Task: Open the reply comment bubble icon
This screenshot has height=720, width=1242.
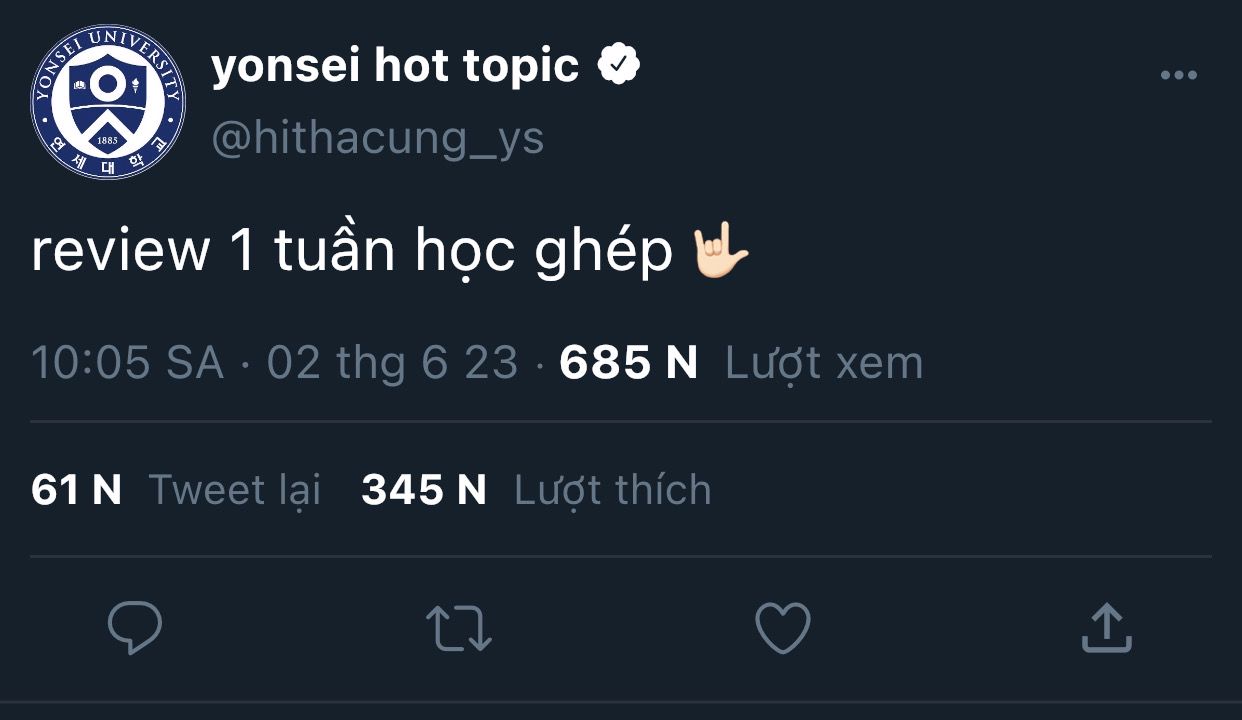Action: click(x=135, y=628)
